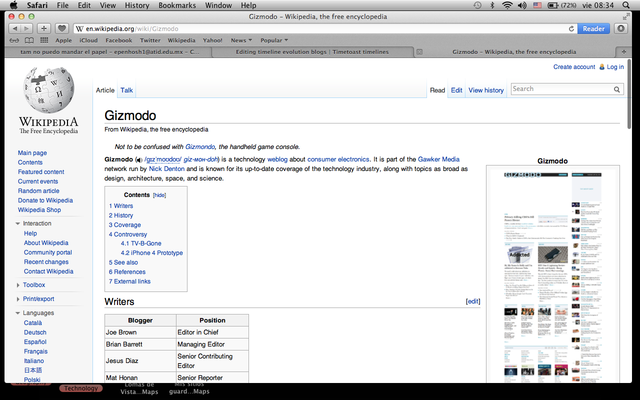This screenshot has width=640, height=400.
Task: Open Random article in sidebar
Action: pyautogui.click(x=38, y=191)
